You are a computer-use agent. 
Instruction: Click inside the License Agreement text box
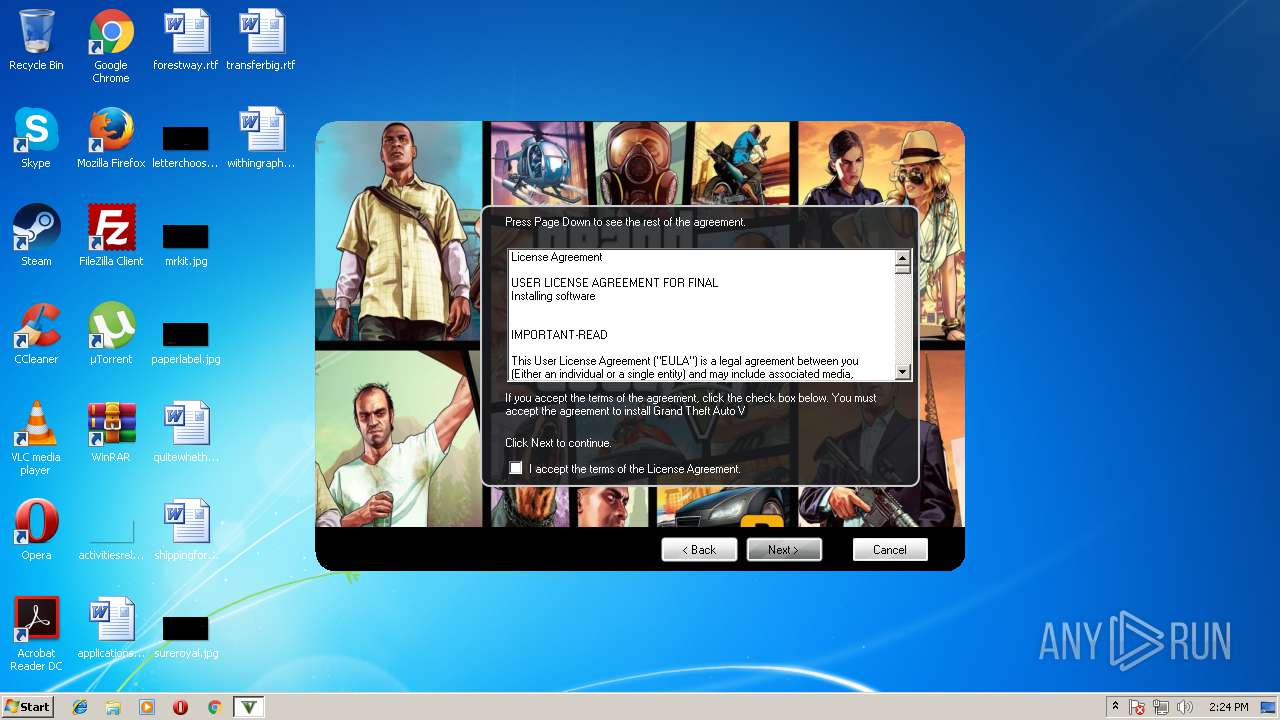pos(701,315)
